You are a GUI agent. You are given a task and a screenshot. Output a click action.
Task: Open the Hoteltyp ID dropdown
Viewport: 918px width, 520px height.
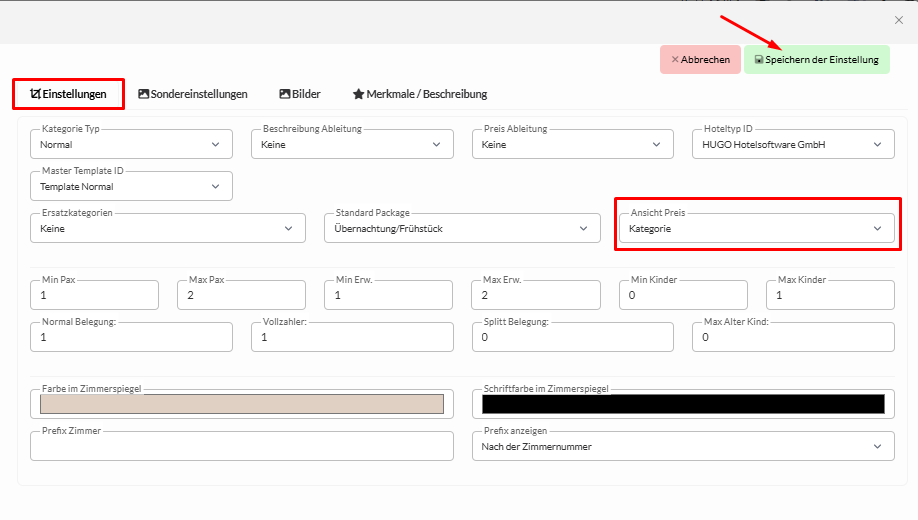pos(793,145)
